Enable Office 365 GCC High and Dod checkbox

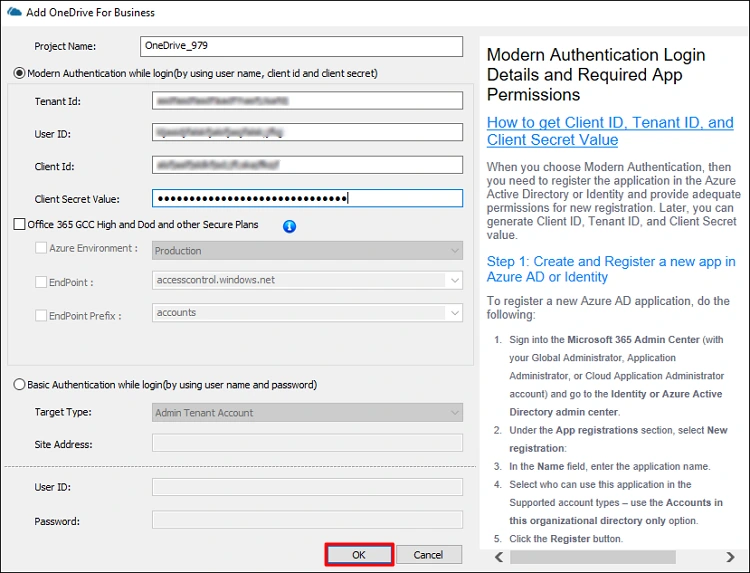(20, 224)
